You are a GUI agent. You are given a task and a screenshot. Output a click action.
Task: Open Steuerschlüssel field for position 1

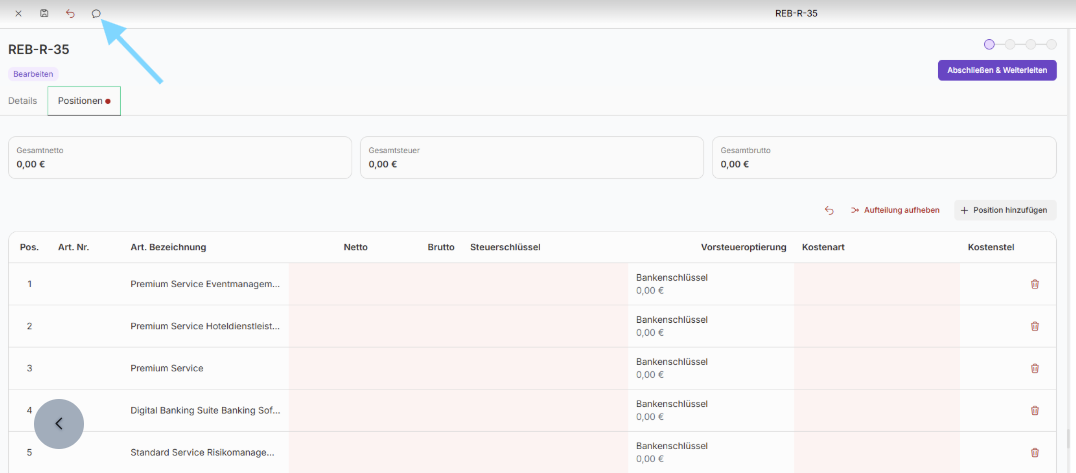tap(545, 284)
